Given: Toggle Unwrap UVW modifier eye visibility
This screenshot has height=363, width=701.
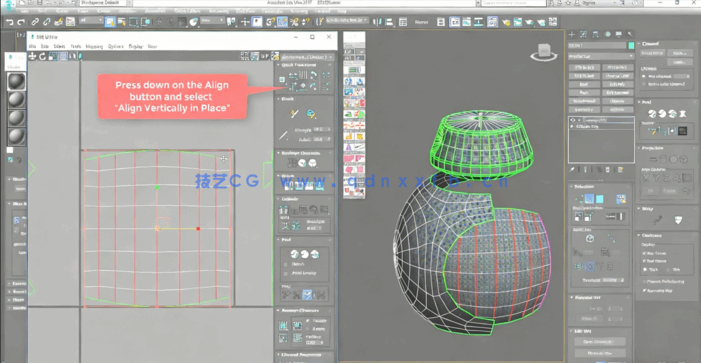Looking at the screenshot, I should [x=572, y=120].
